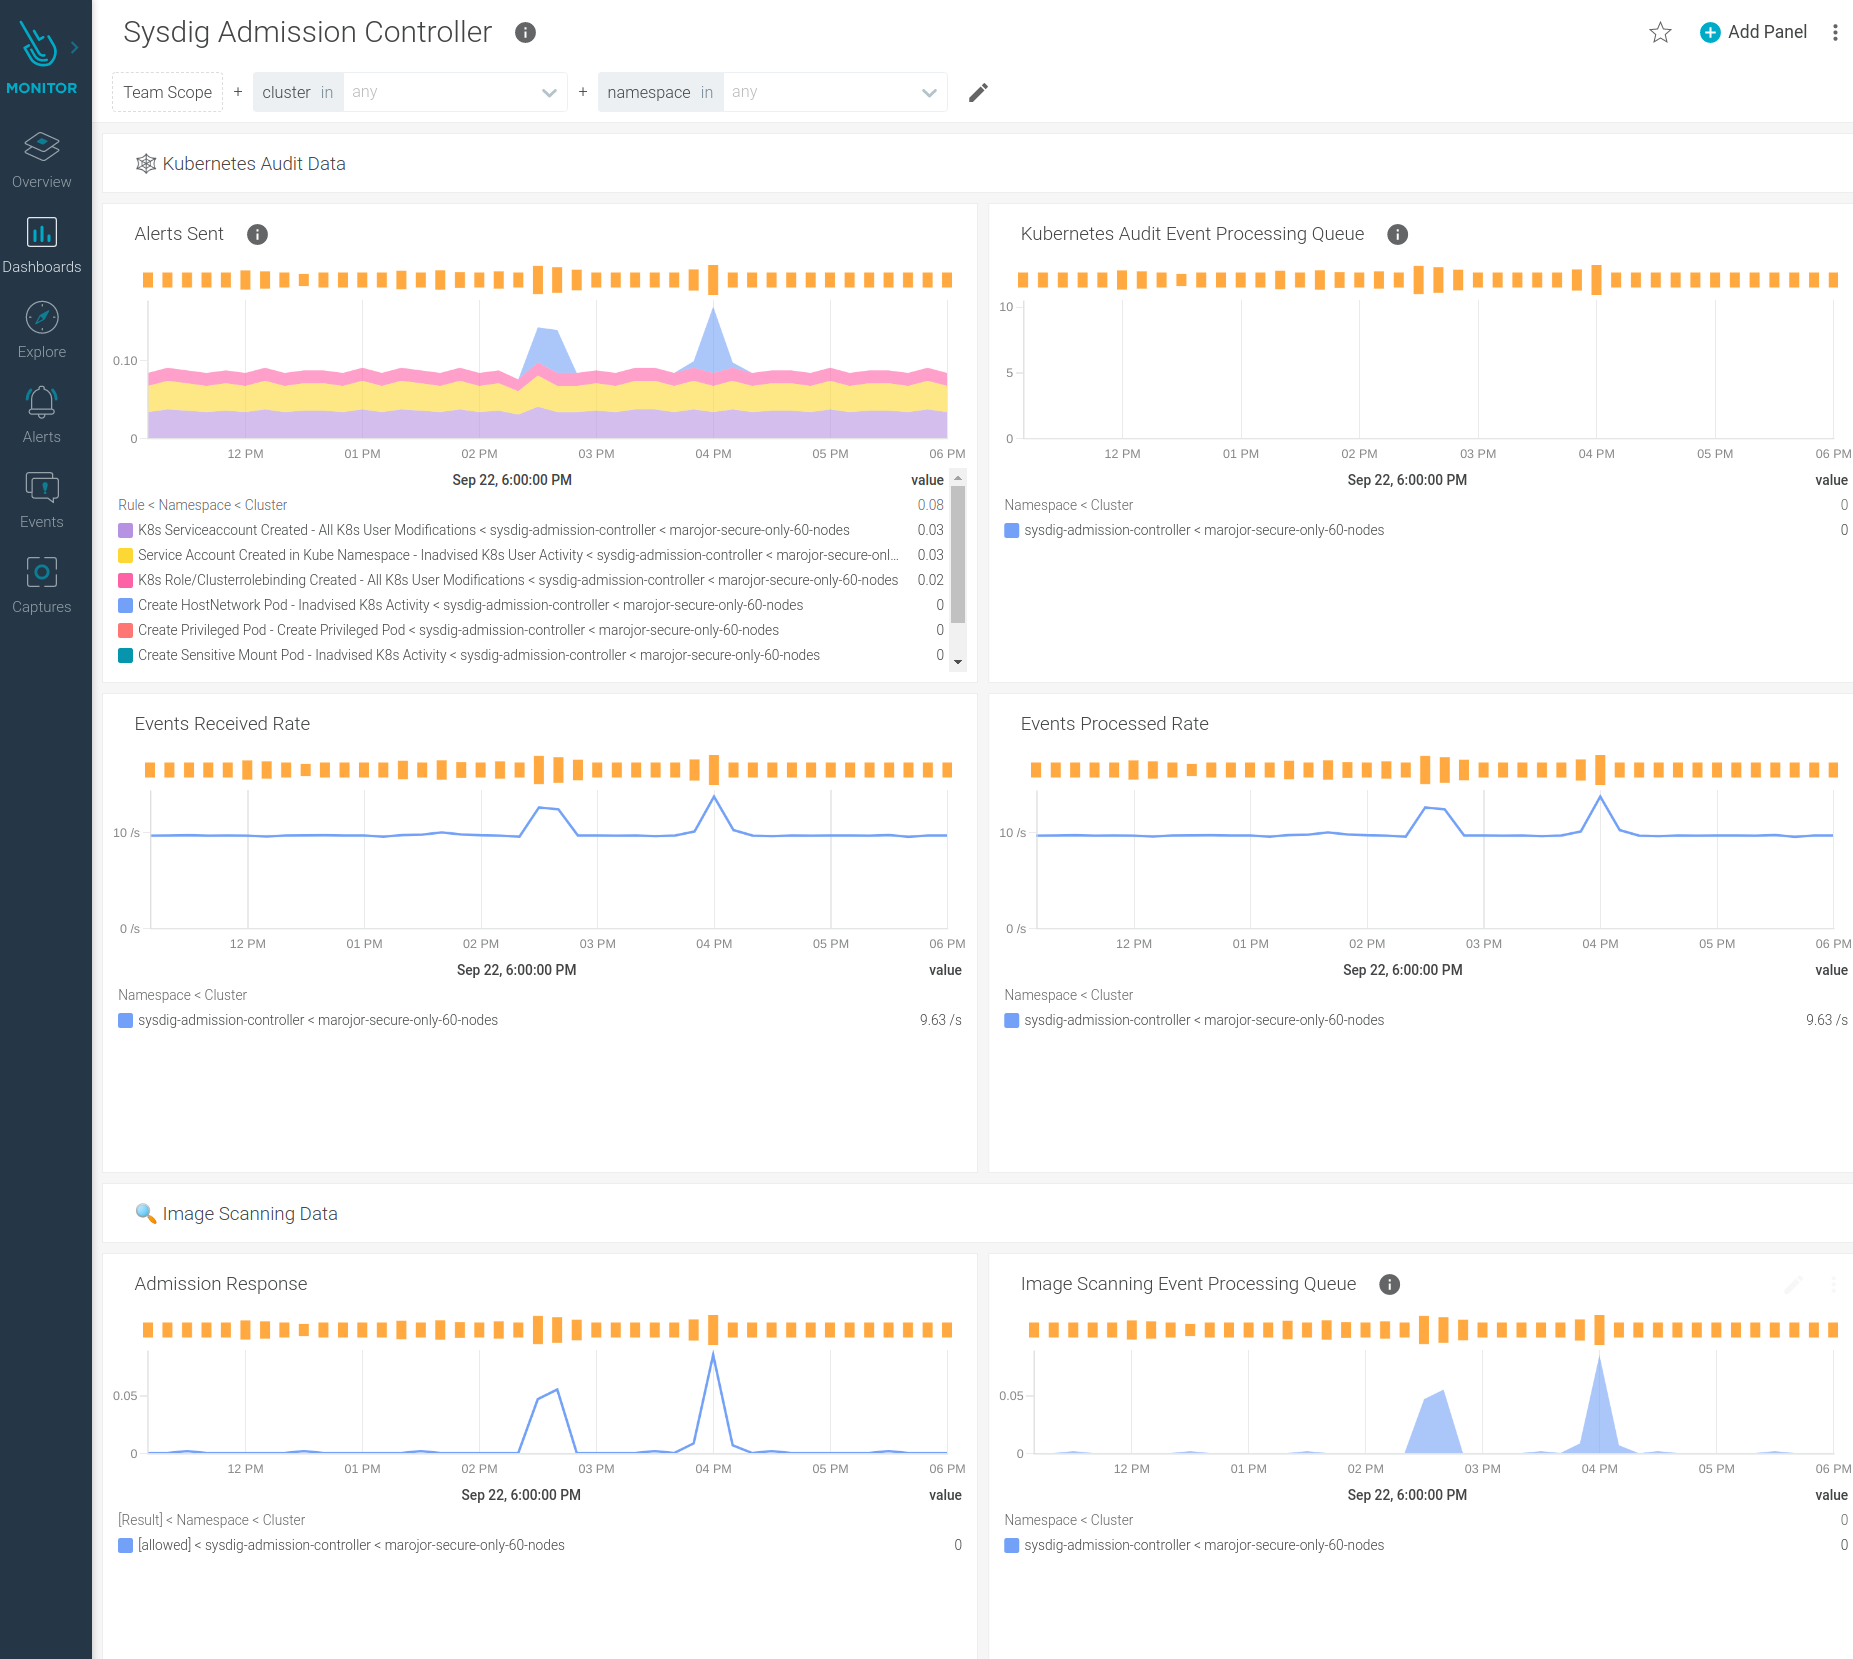Screen dimensions: 1853x1659
Task: Show info for Kubernetes Audit Event Processing Queue
Action: [x=1397, y=234]
